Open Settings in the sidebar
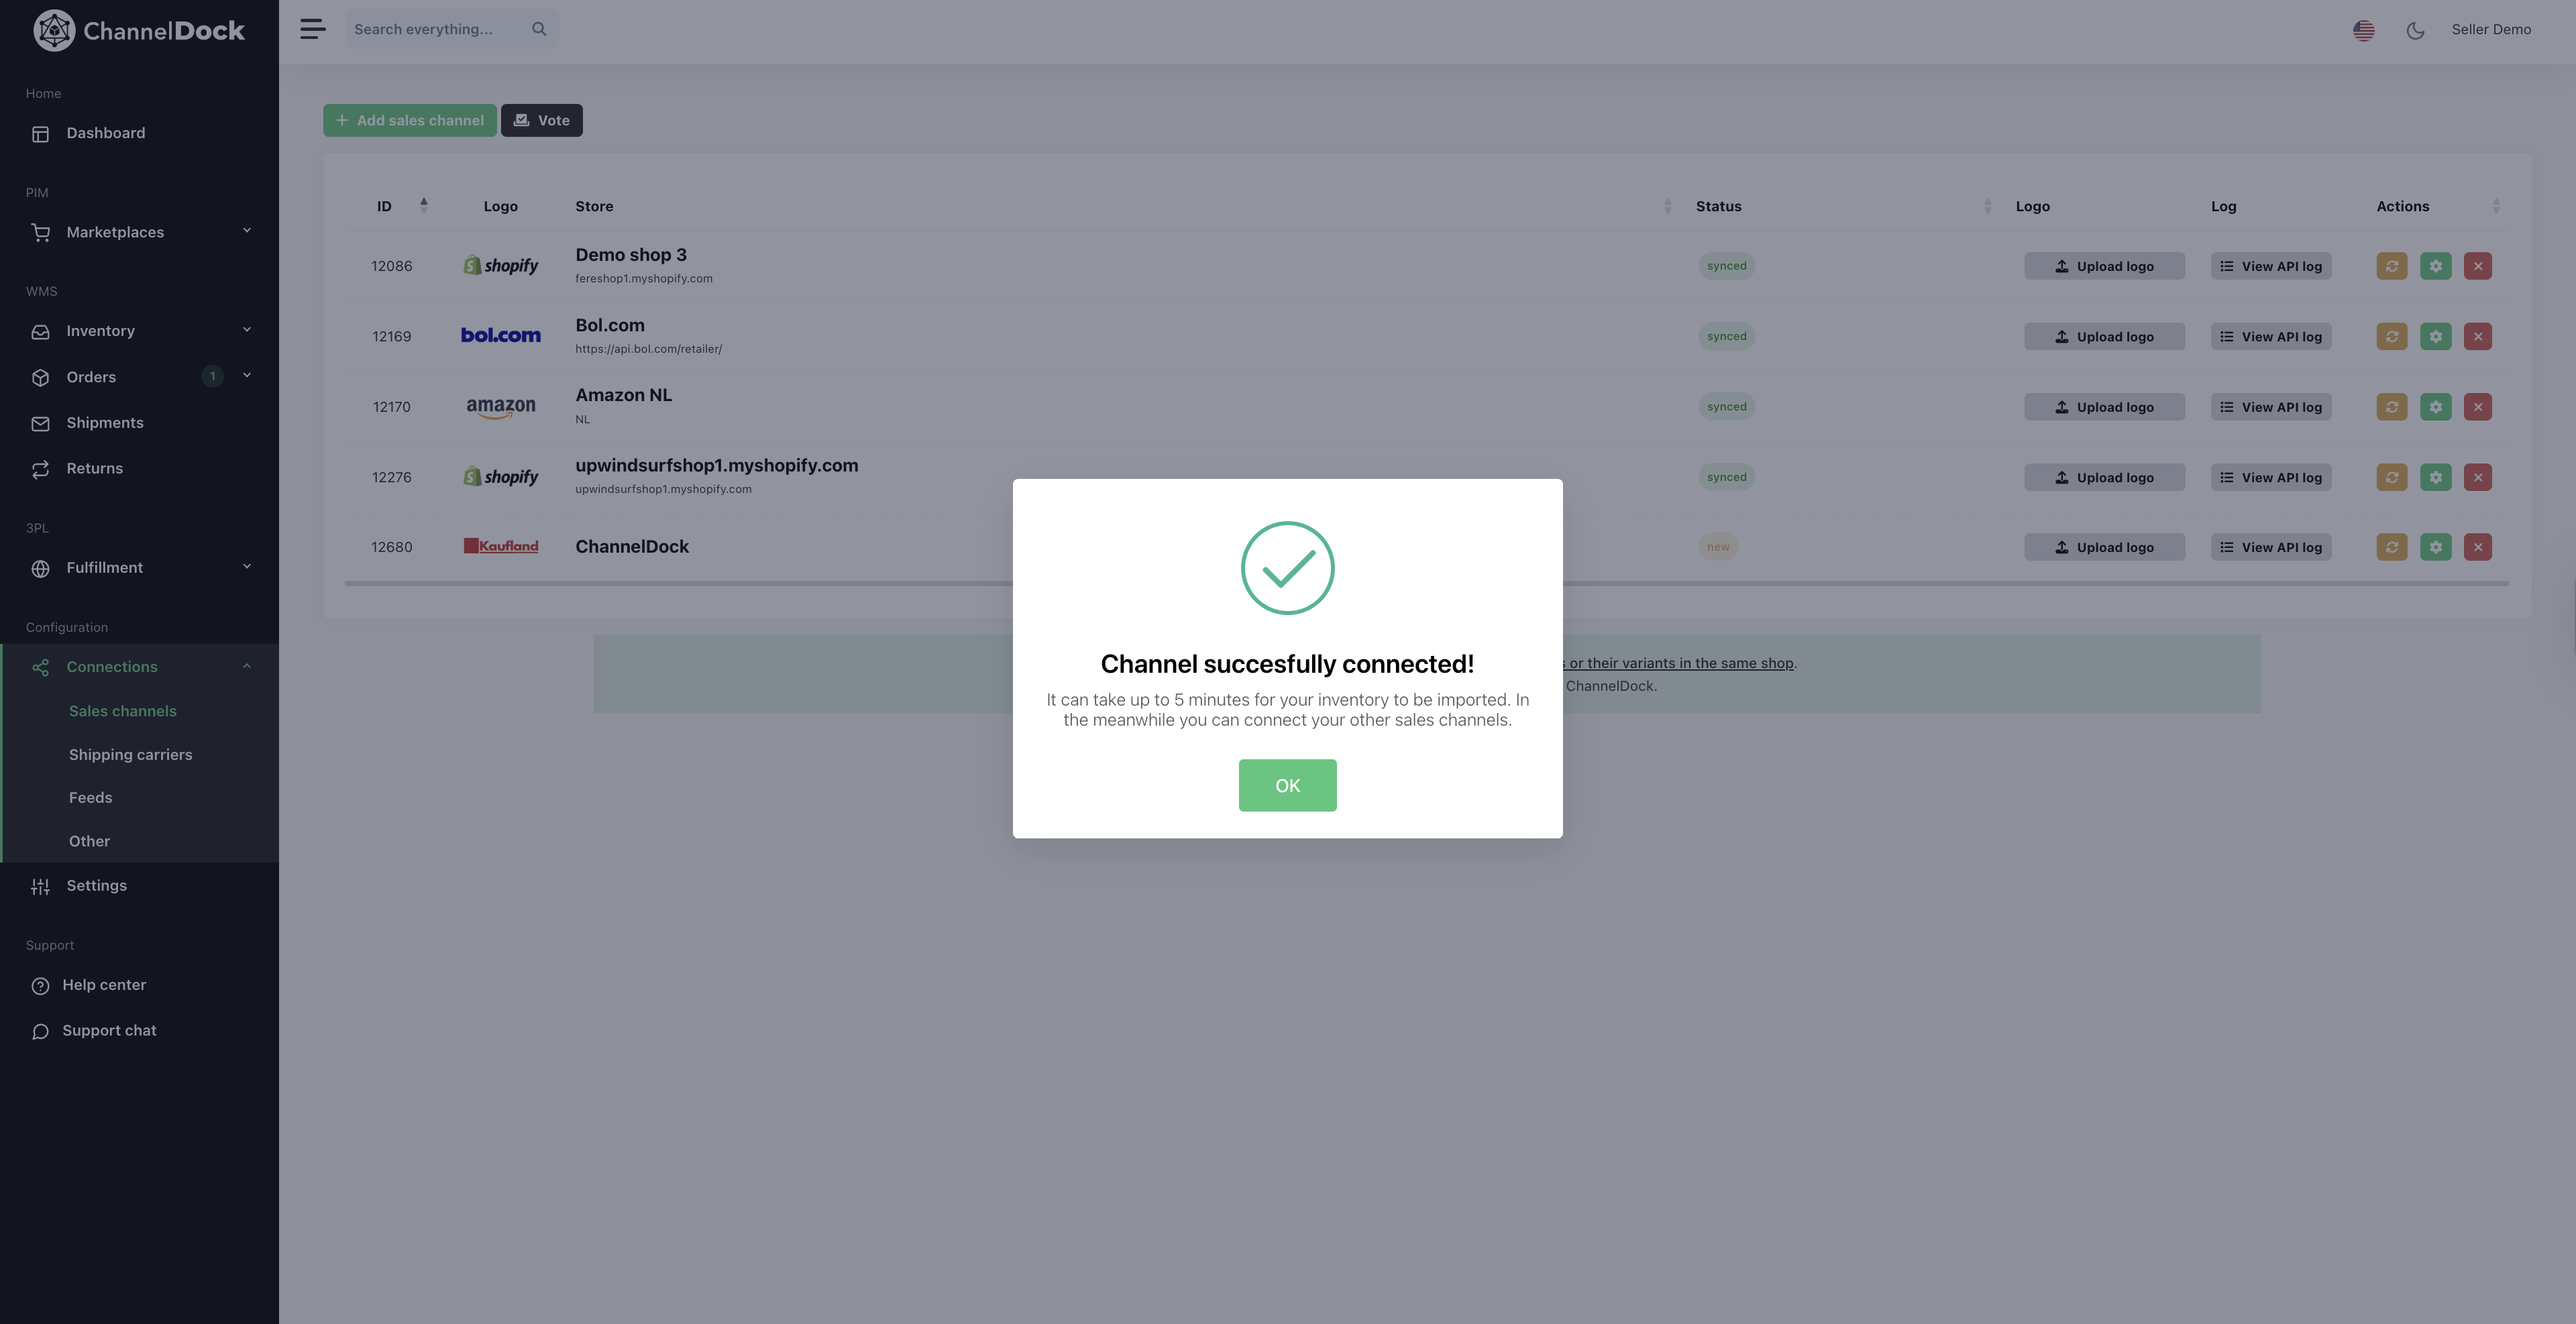The image size is (2576, 1324). [x=139, y=886]
